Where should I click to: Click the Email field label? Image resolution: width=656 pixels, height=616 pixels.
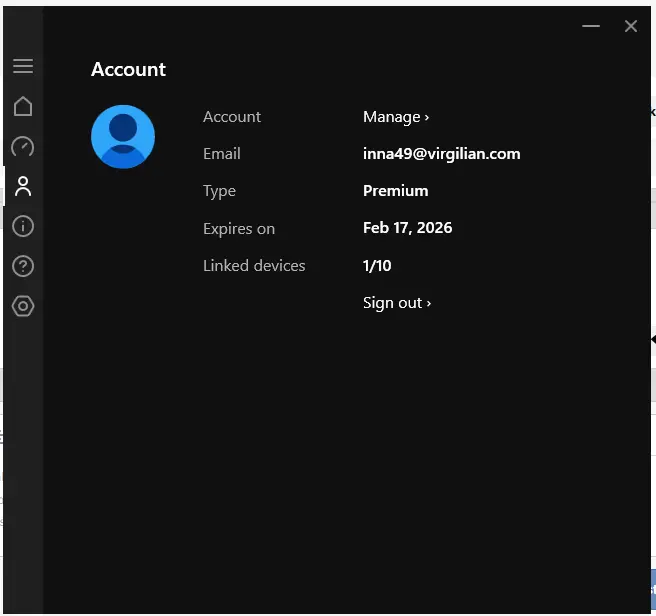point(222,154)
